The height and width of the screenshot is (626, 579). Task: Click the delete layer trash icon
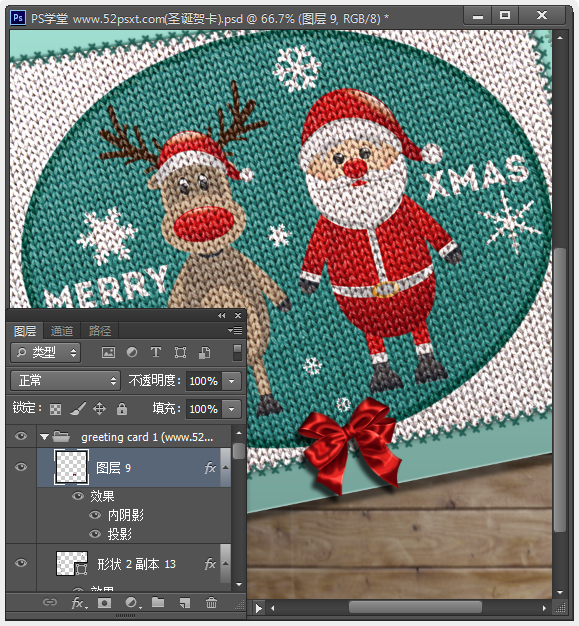coord(211,602)
